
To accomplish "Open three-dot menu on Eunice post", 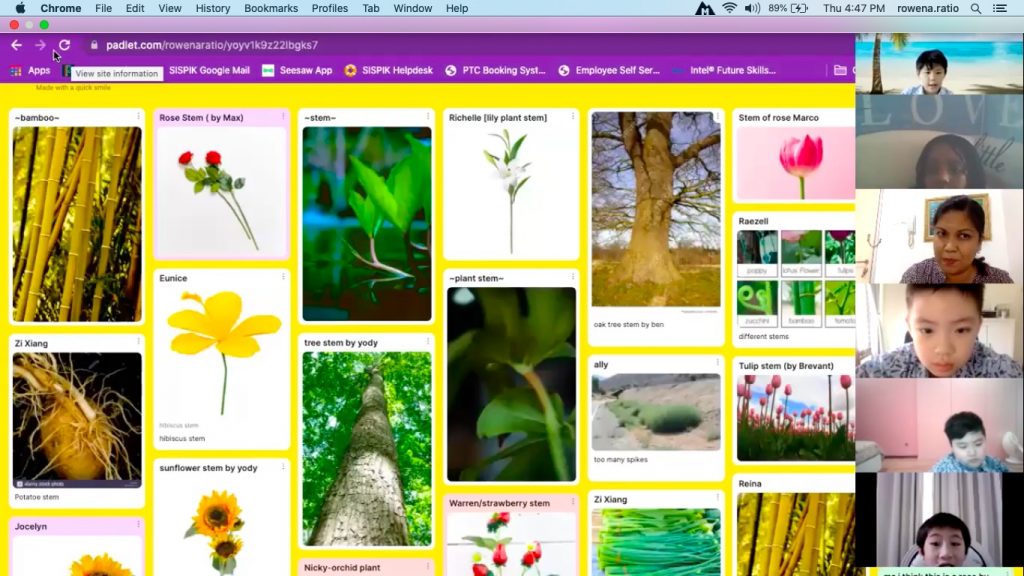I will tap(283, 278).
